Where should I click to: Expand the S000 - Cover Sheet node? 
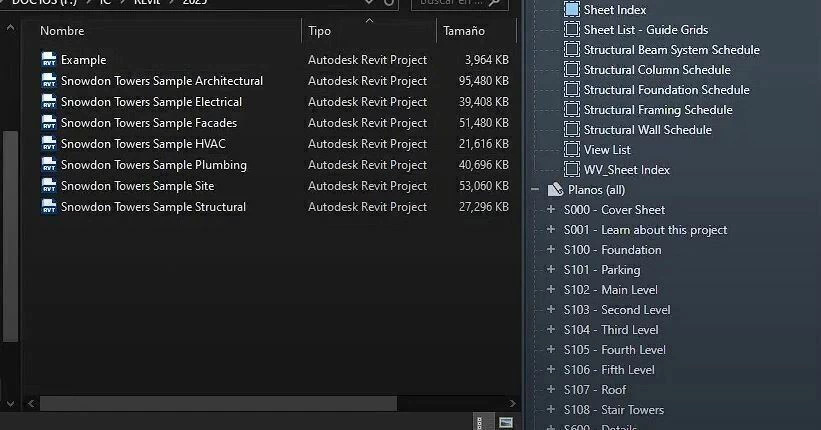[551, 209]
